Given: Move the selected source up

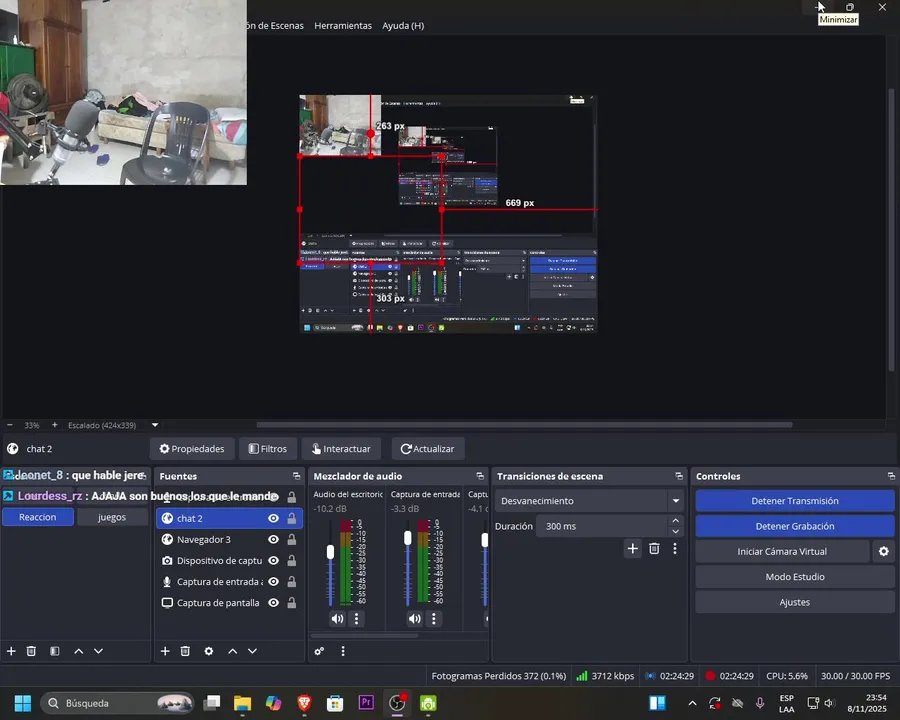Looking at the screenshot, I should 232,651.
